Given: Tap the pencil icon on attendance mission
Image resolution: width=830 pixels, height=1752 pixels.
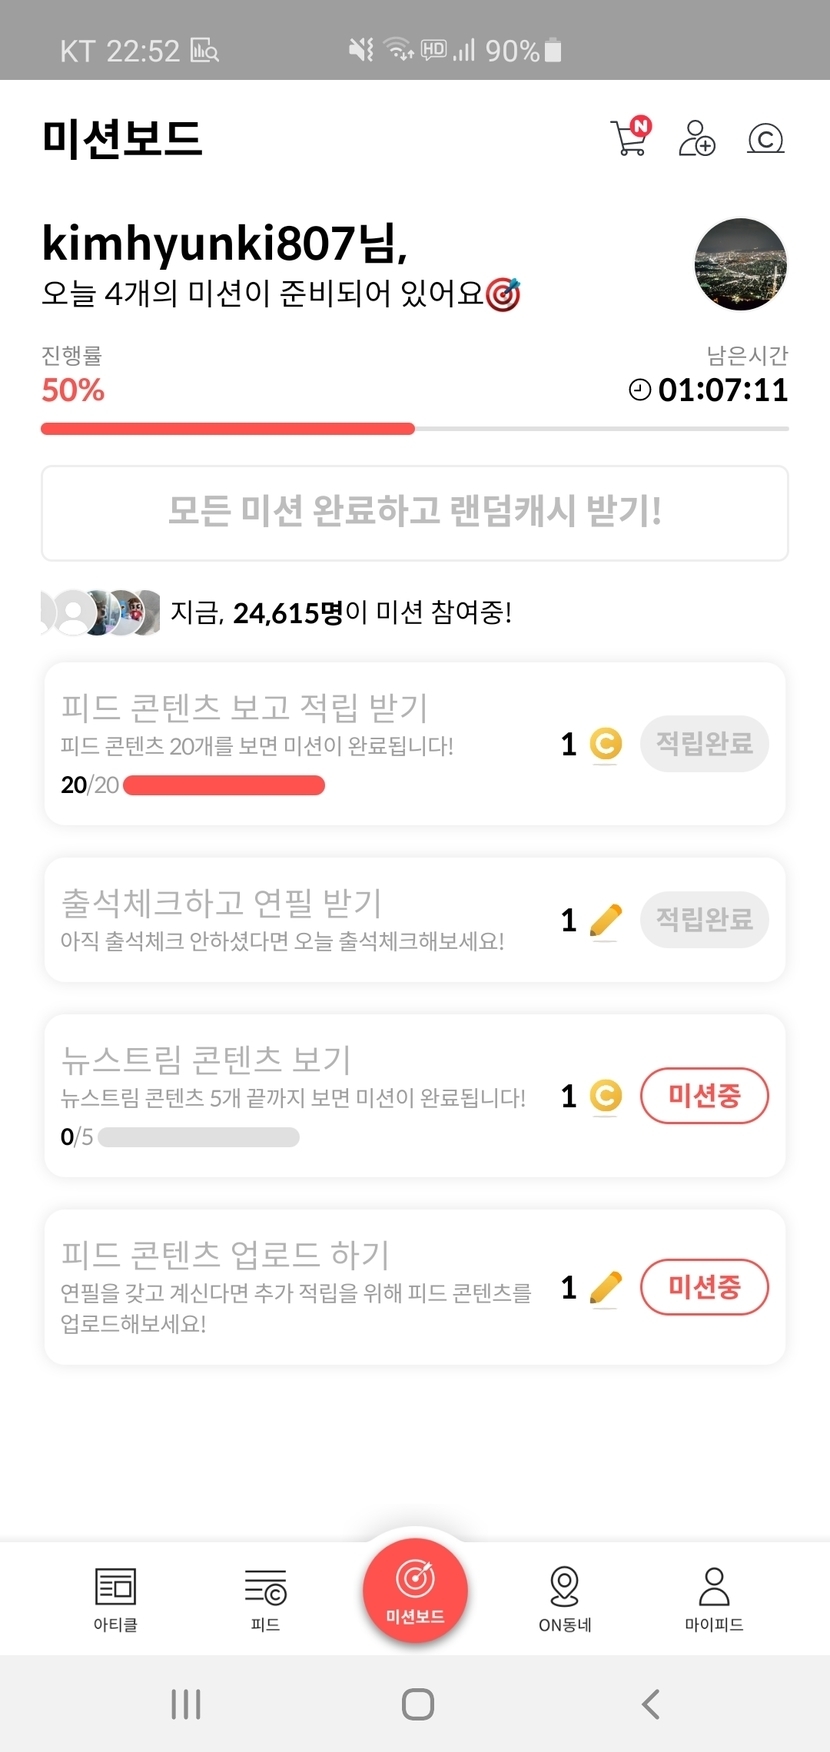Looking at the screenshot, I should [605, 920].
